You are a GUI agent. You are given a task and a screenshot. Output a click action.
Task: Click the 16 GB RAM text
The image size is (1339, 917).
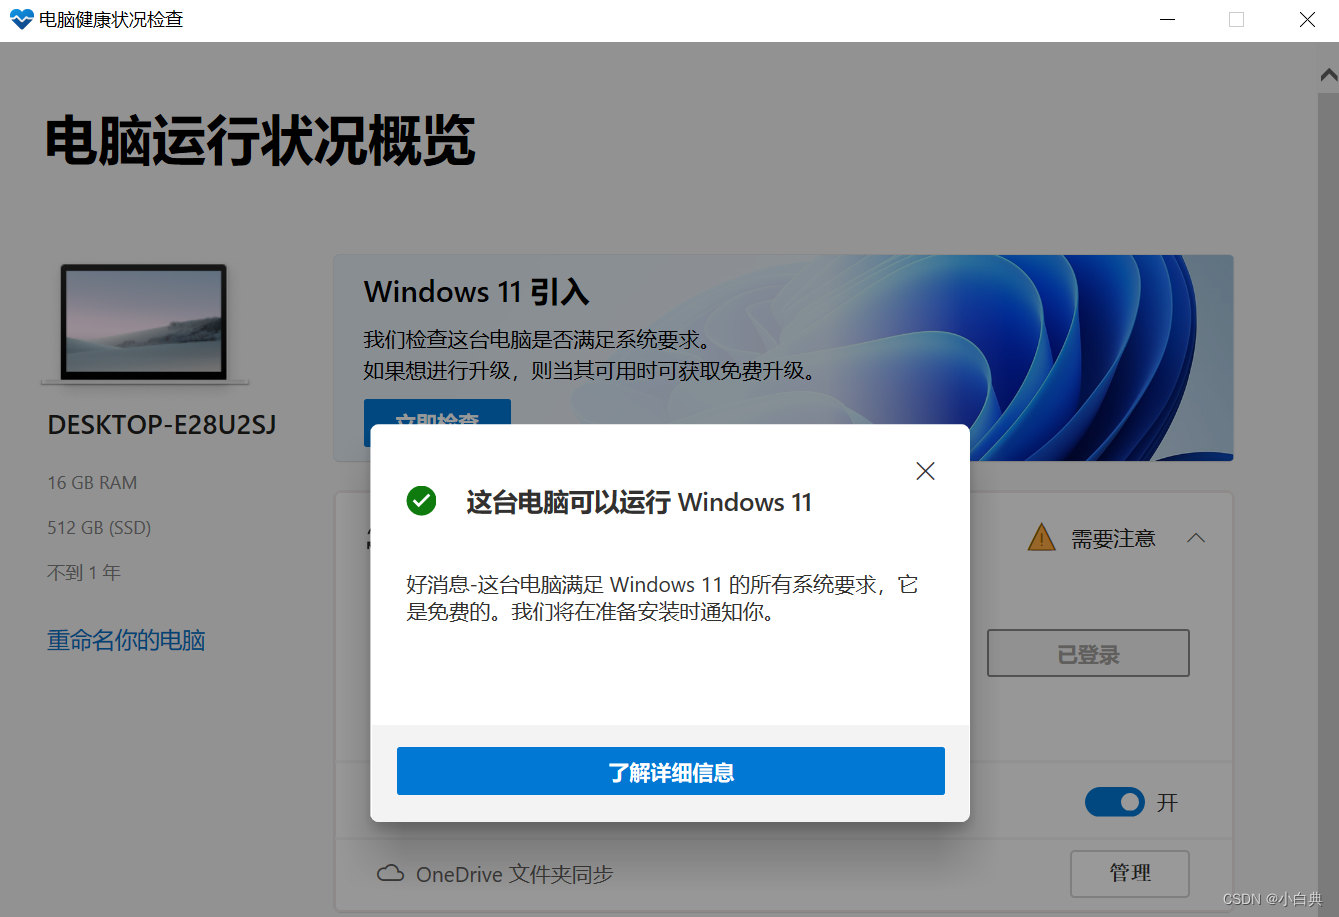click(92, 483)
